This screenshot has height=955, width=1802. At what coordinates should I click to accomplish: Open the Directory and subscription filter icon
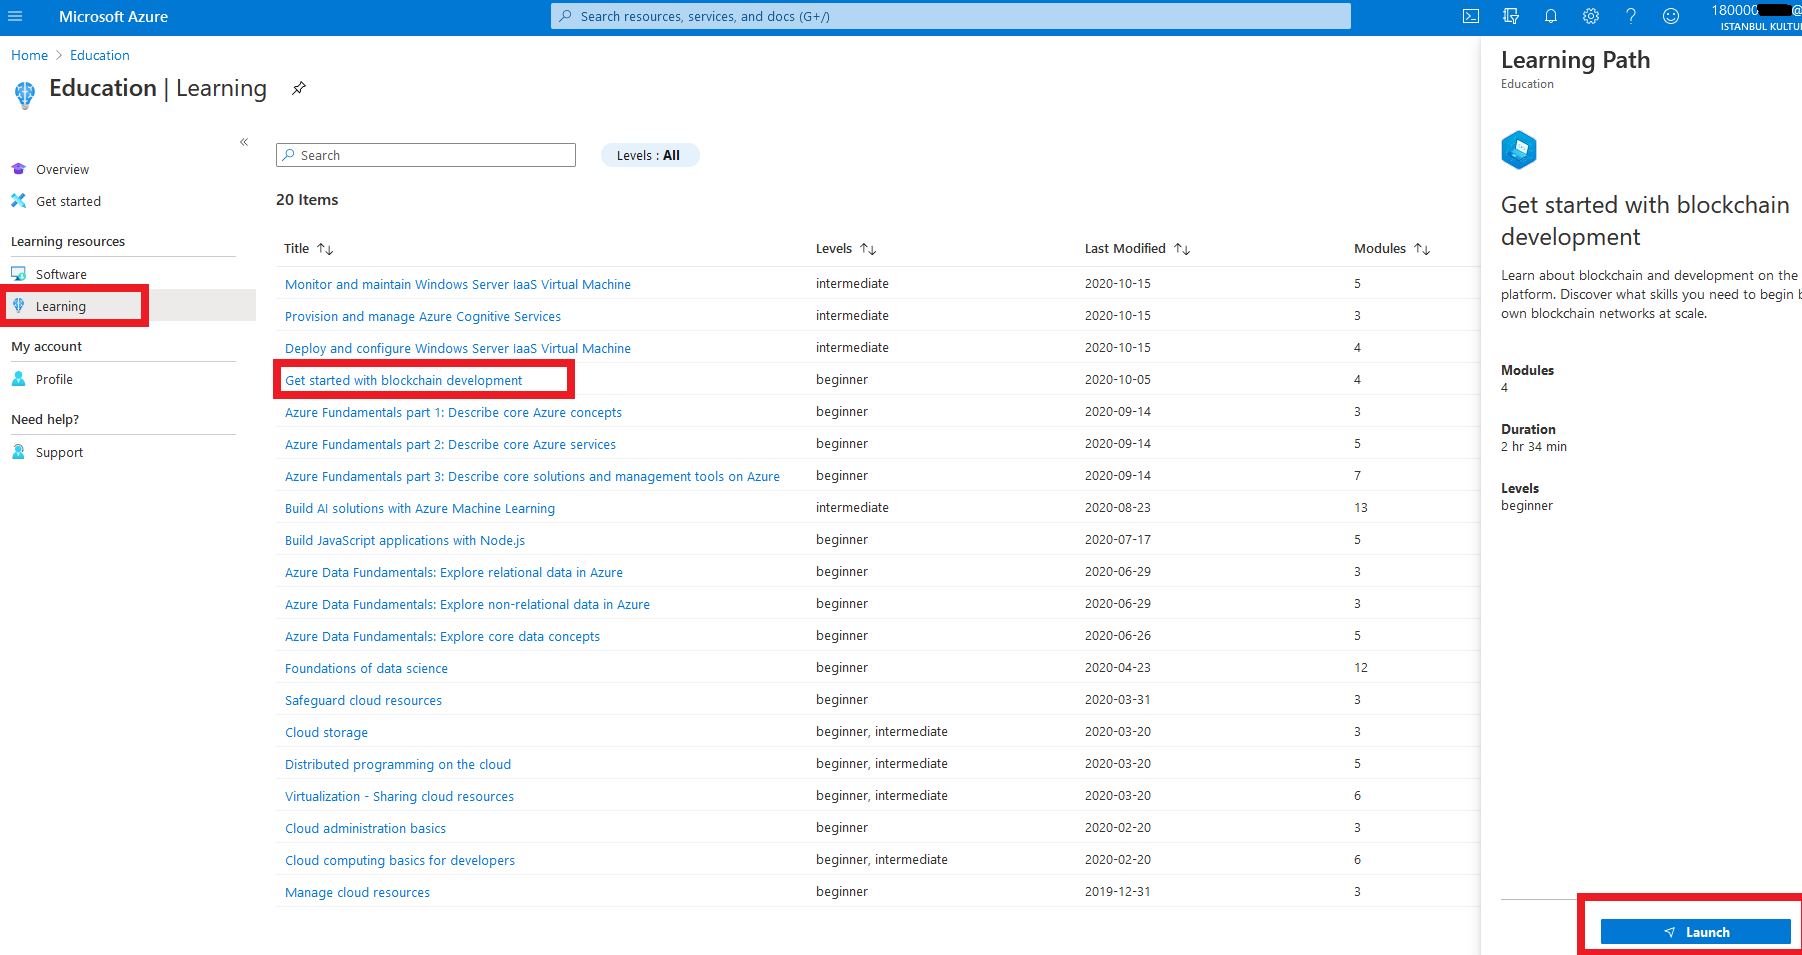tap(1511, 16)
